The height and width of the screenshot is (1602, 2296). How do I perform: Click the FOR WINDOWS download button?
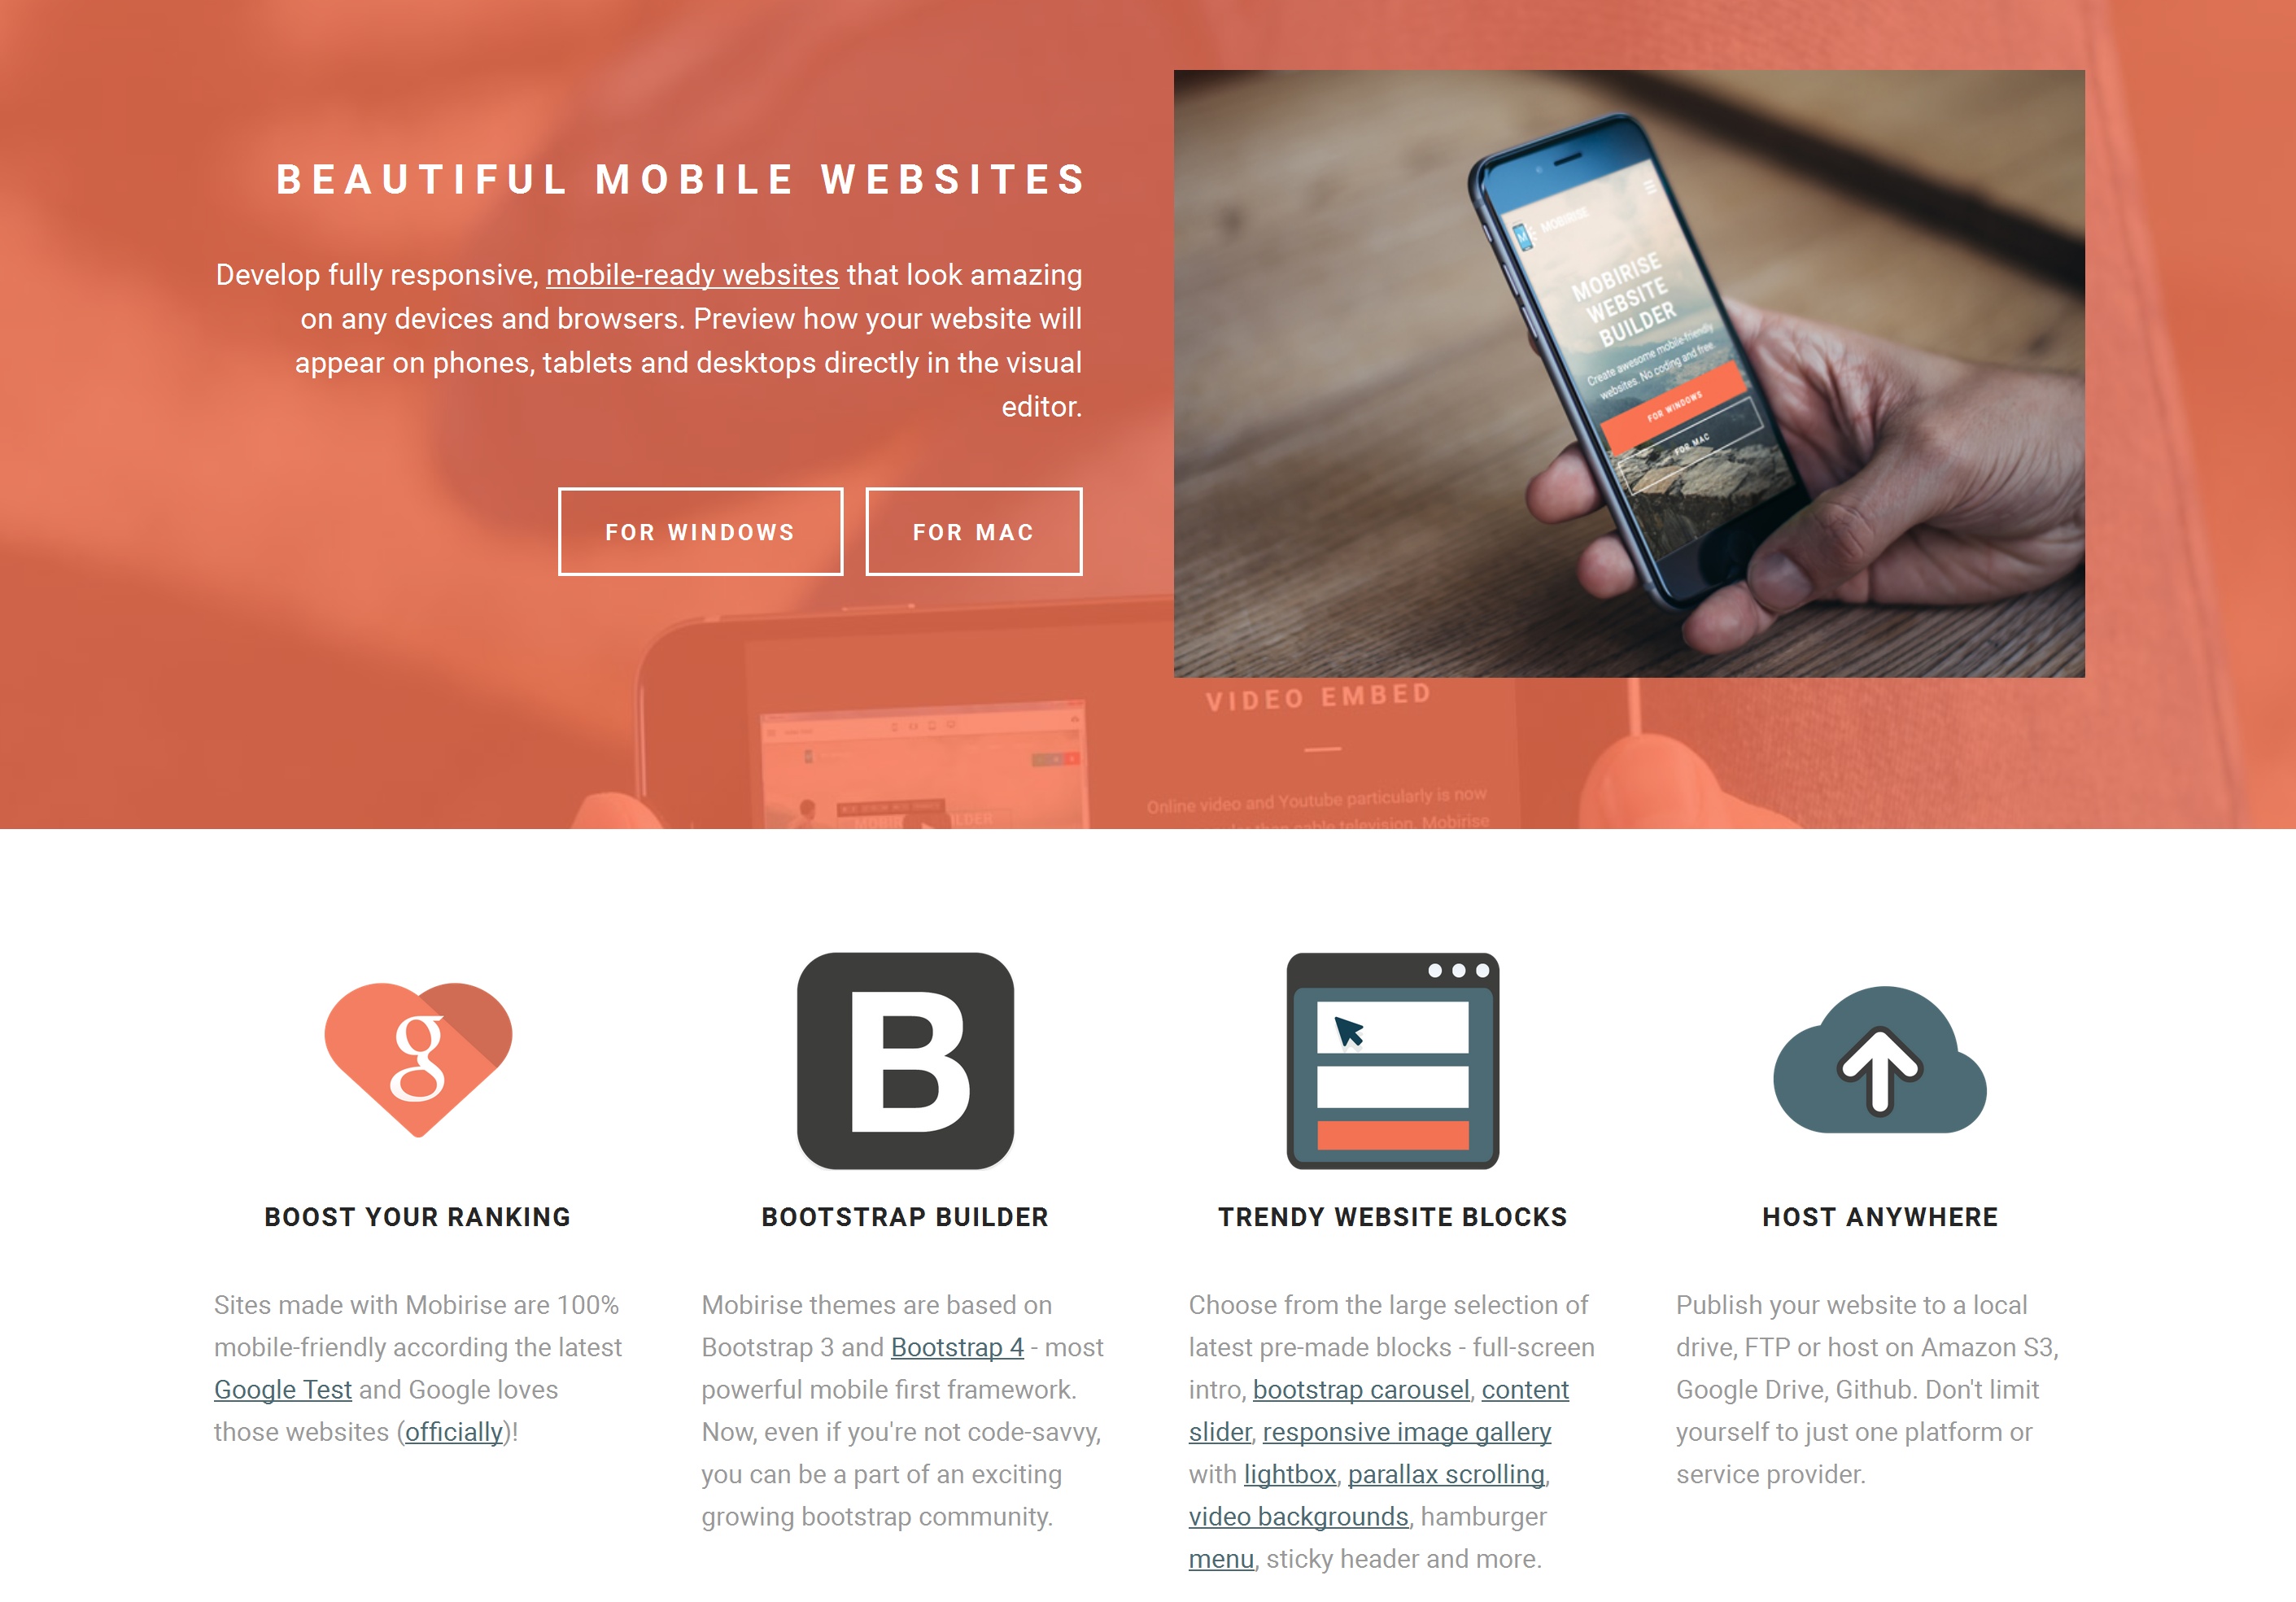[x=698, y=530]
